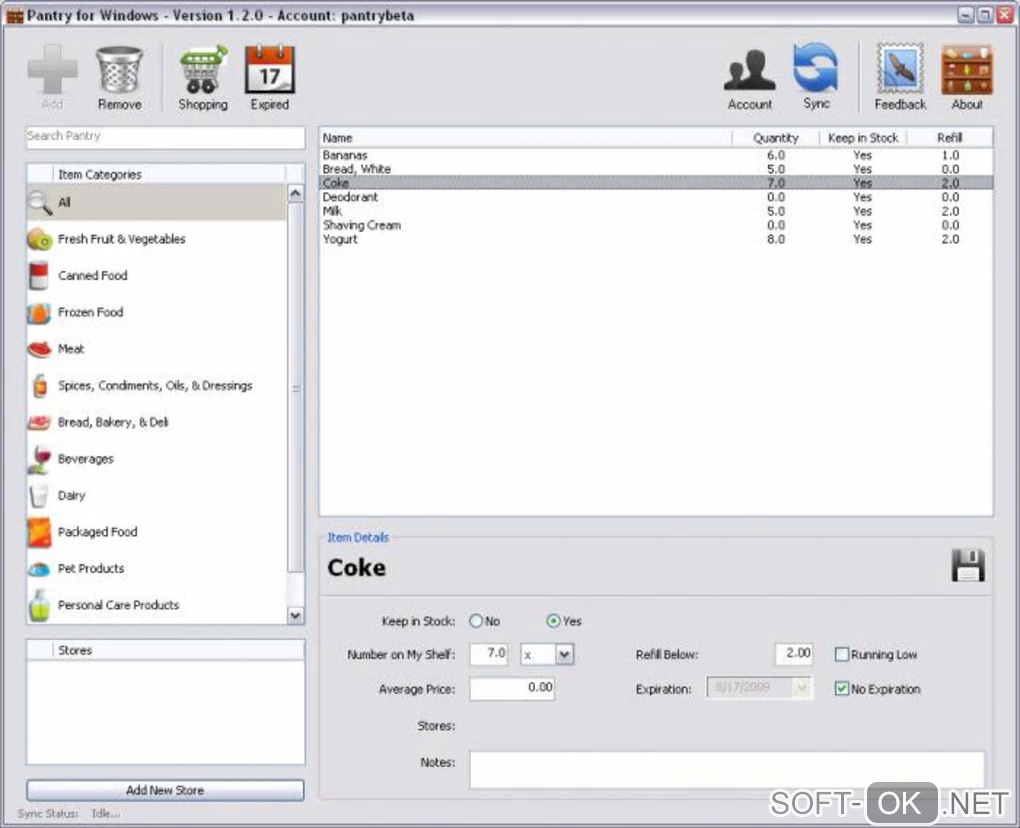
Task: Select the Dairy milk glass icon
Action: click(x=39, y=496)
